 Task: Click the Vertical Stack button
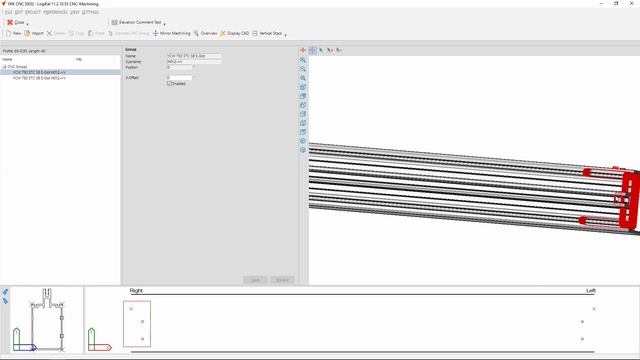point(267,33)
